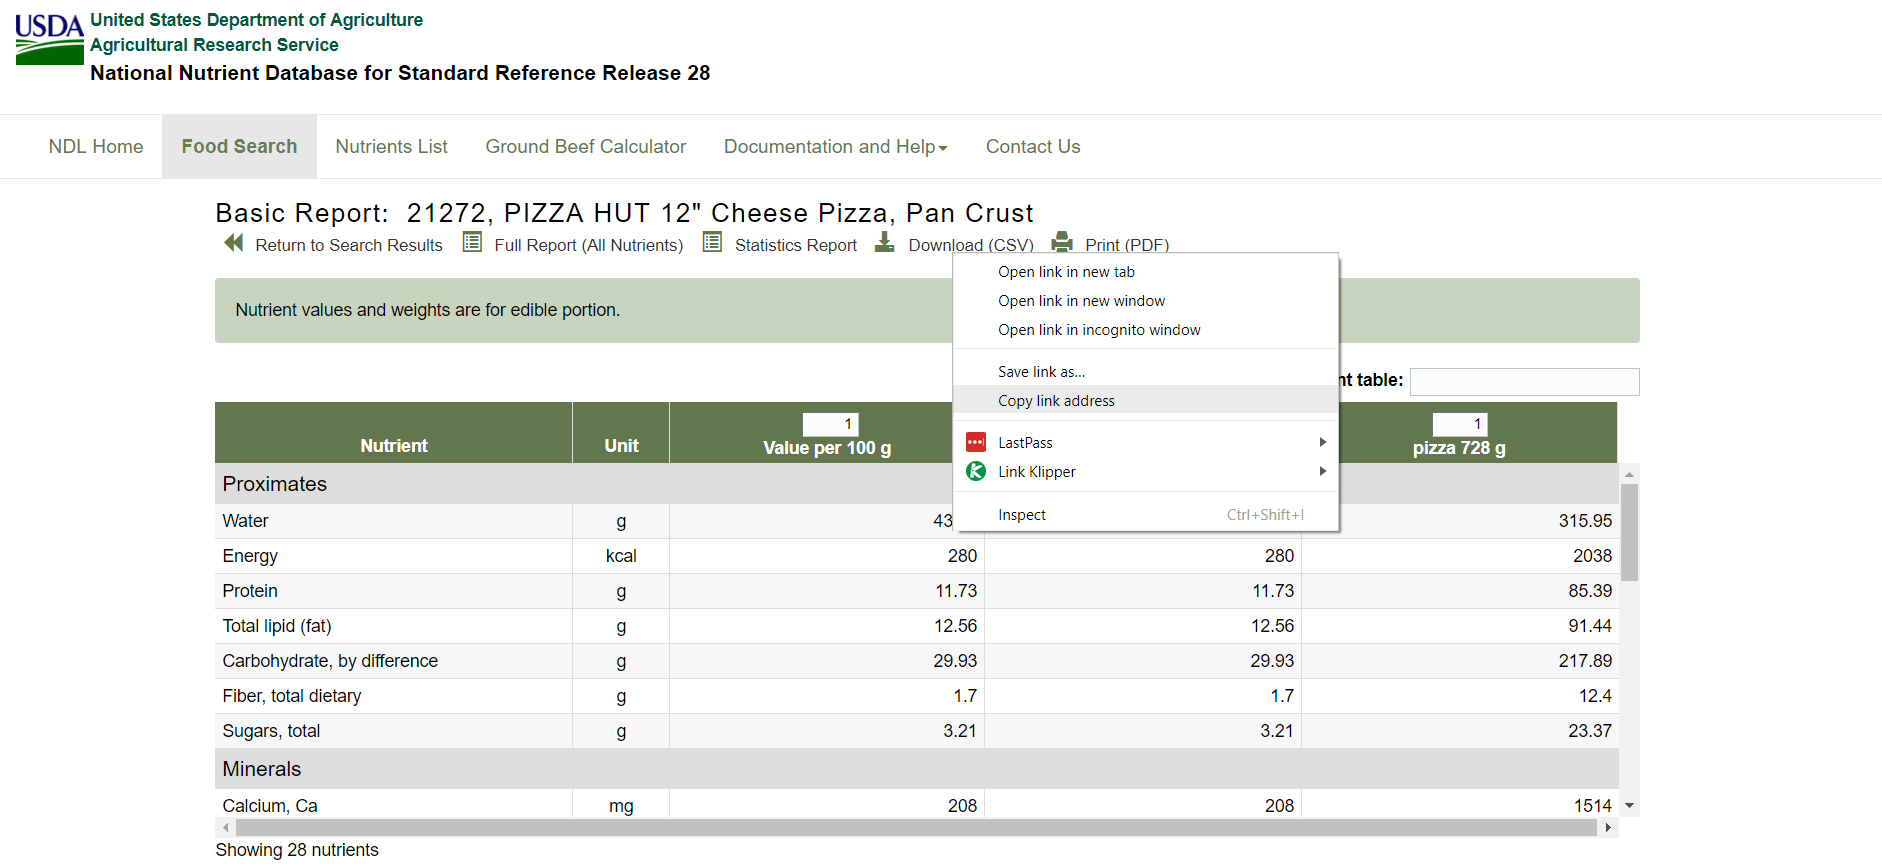Click the Statistics Report list icon
This screenshot has width=1882, height=864.
(712, 242)
